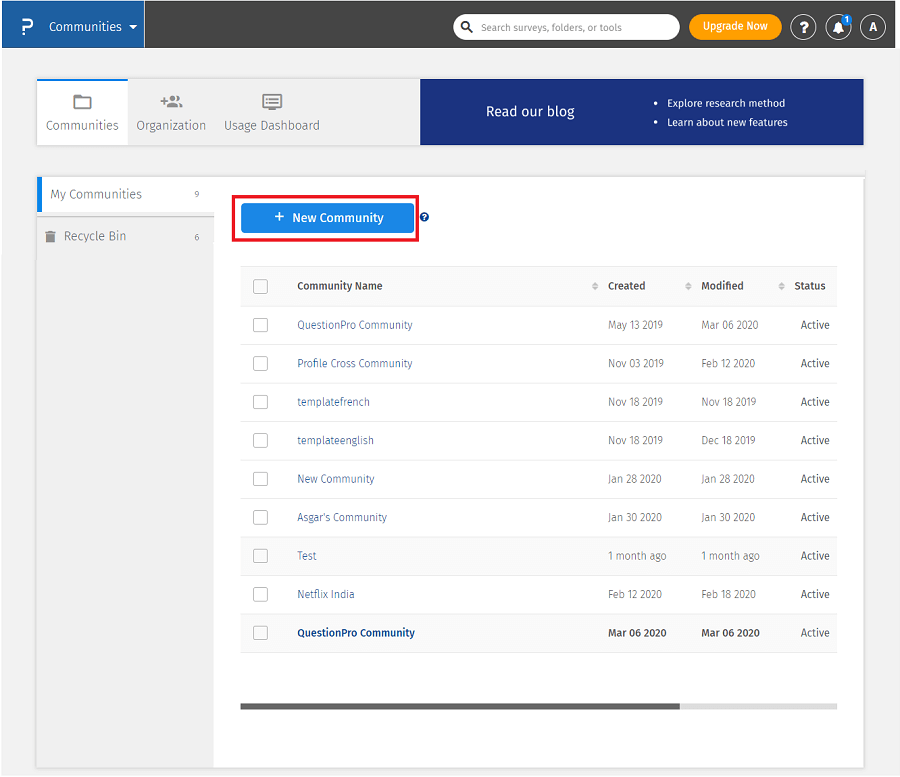Select the Profile Cross Community checkbox
The height and width of the screenshot is (777, 900).
click(x=260, y=364)
